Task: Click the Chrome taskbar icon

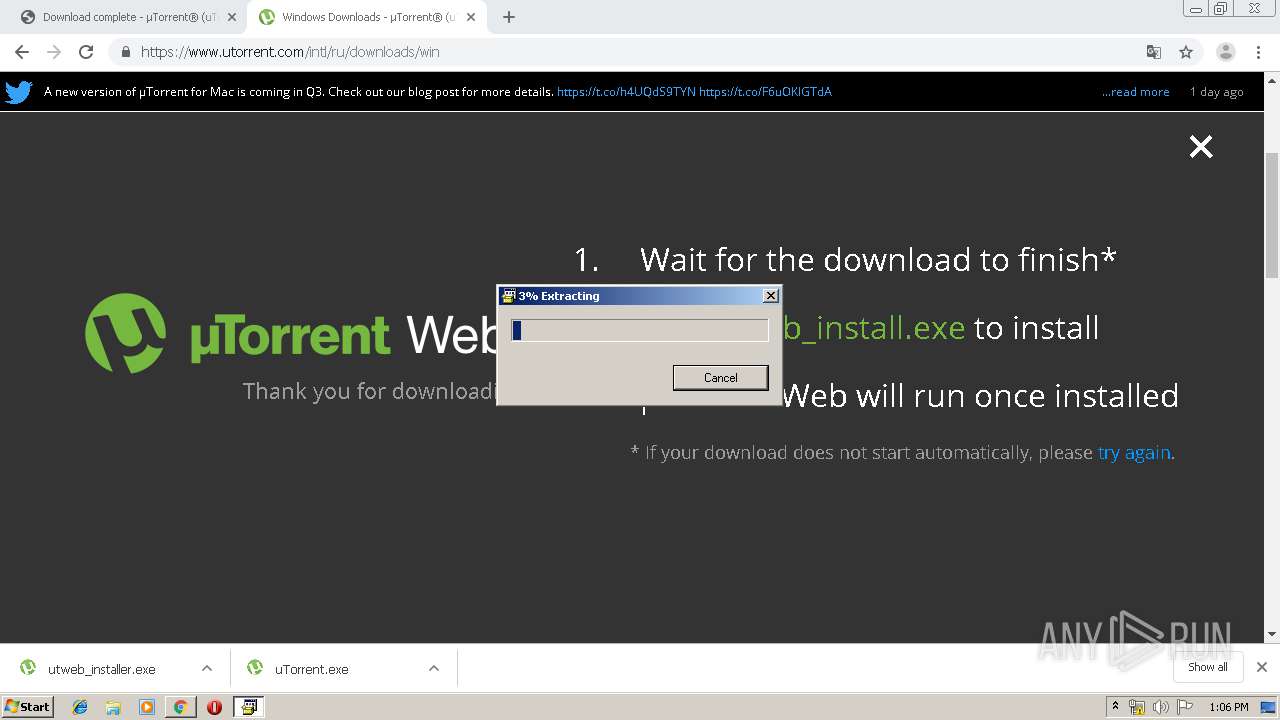Action: coord(180,707)
